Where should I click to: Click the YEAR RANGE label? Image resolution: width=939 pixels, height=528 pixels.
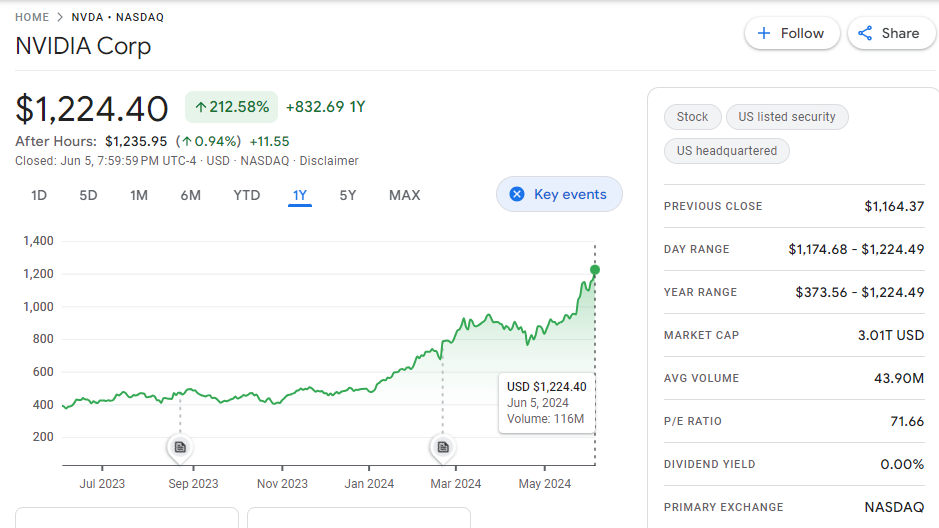tap(700, 292)
